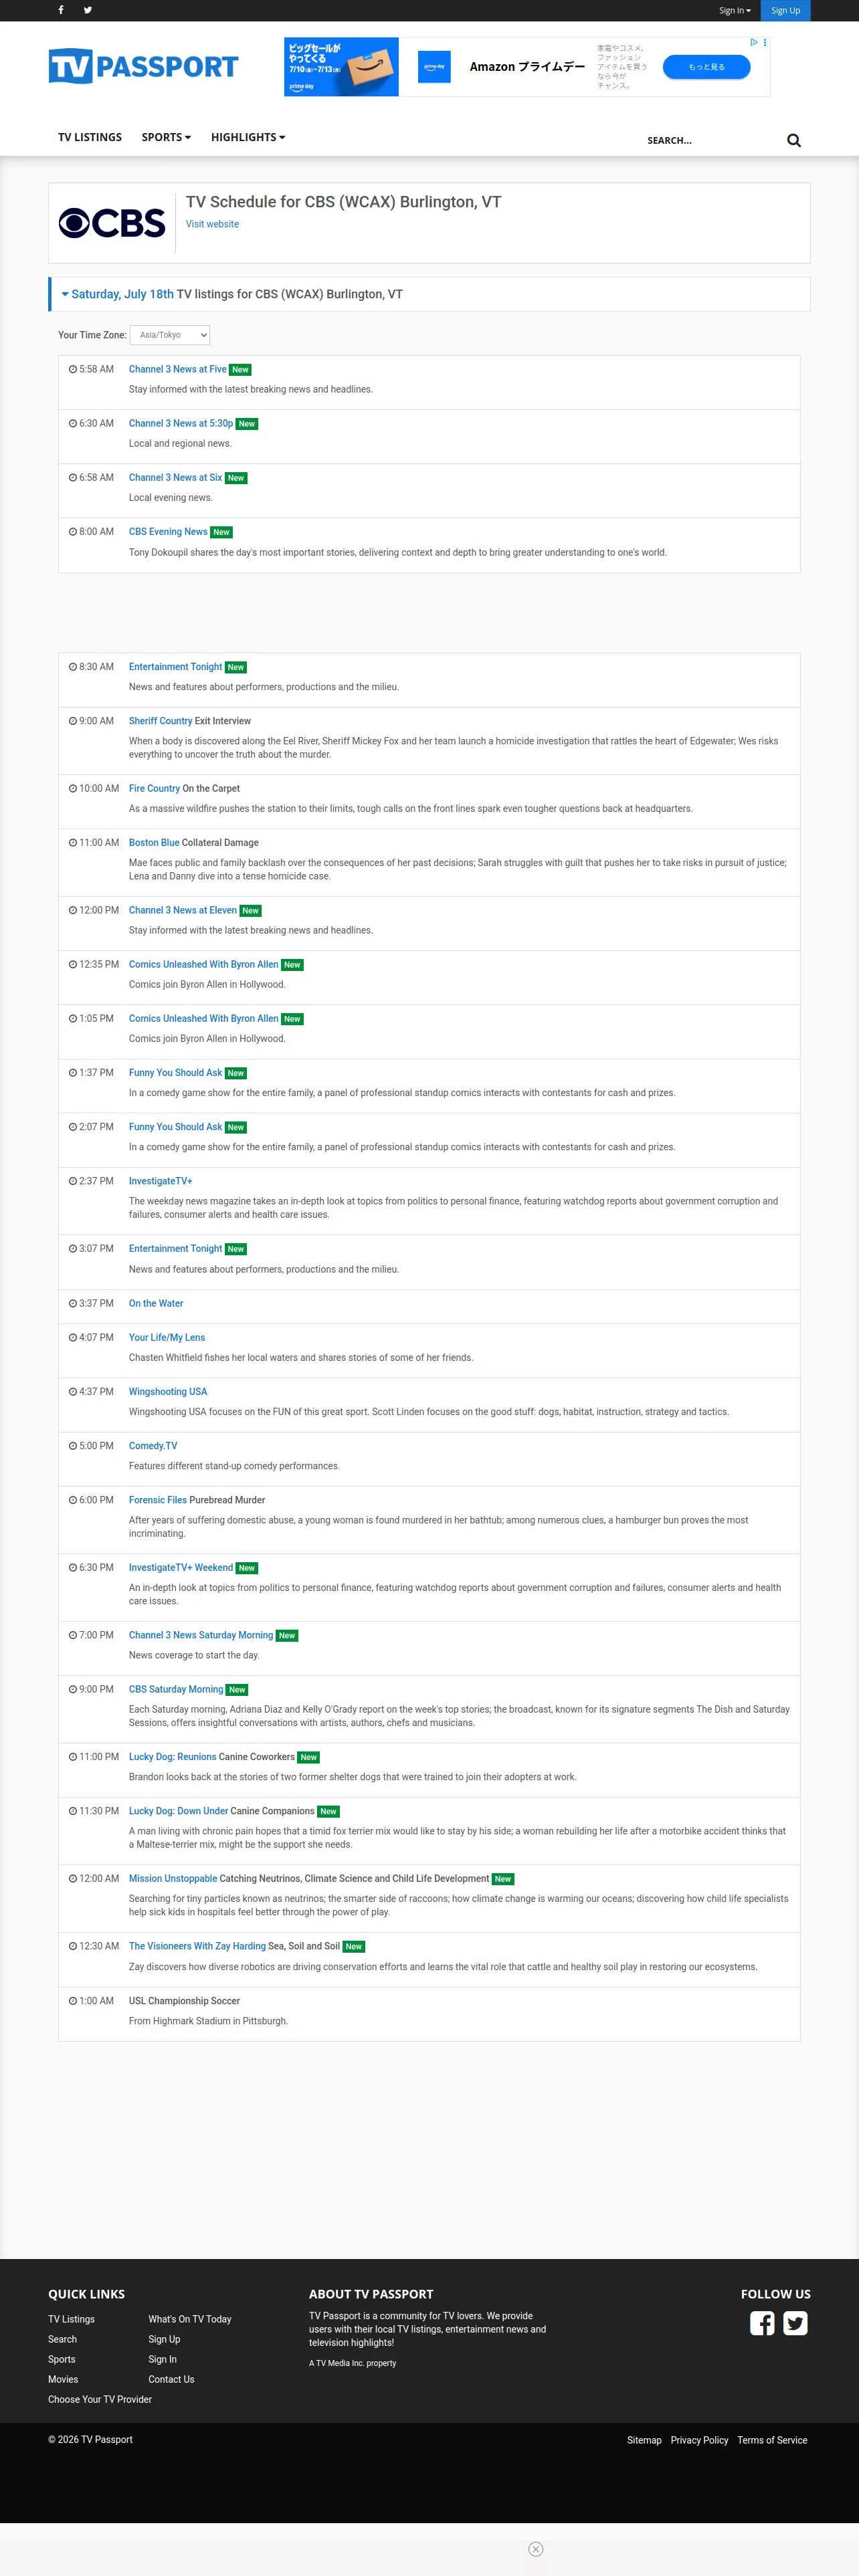Open the On the Water listing
Screen dimensions: 859x2576
tap(156, 1303)
